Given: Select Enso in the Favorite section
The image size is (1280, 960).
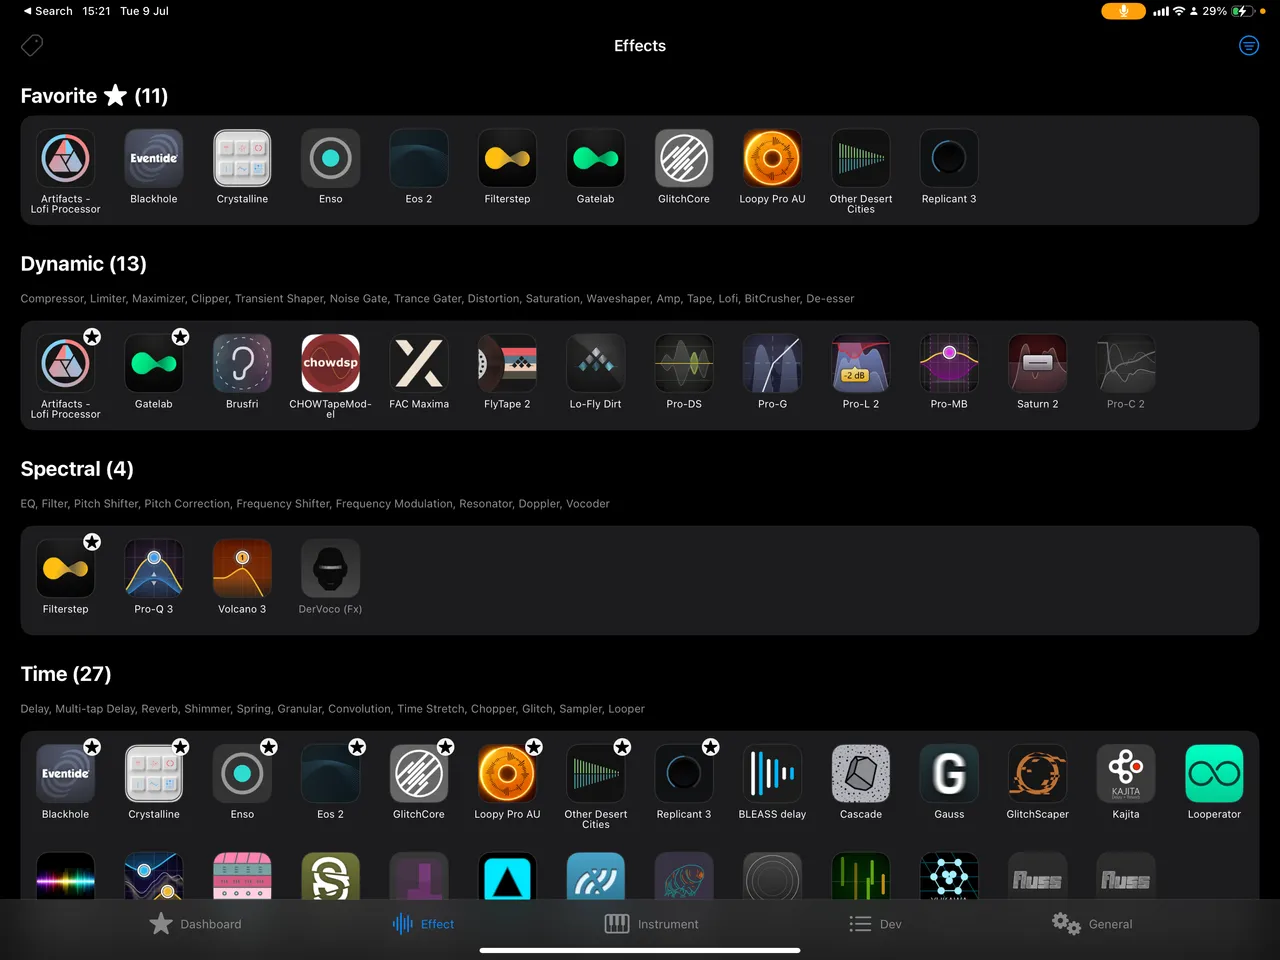Looking at the screenshot, I should [x=331, y=158].
